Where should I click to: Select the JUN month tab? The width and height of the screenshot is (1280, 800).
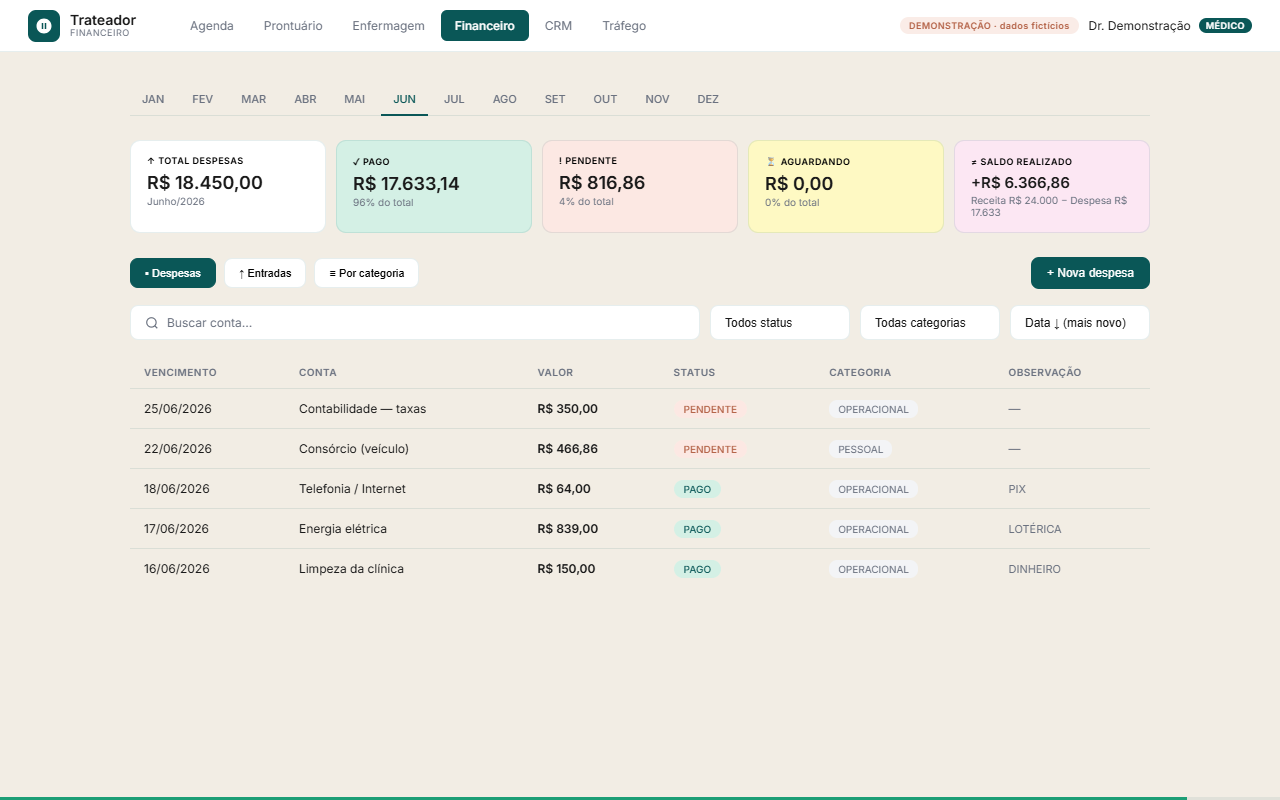coord(405,99)
